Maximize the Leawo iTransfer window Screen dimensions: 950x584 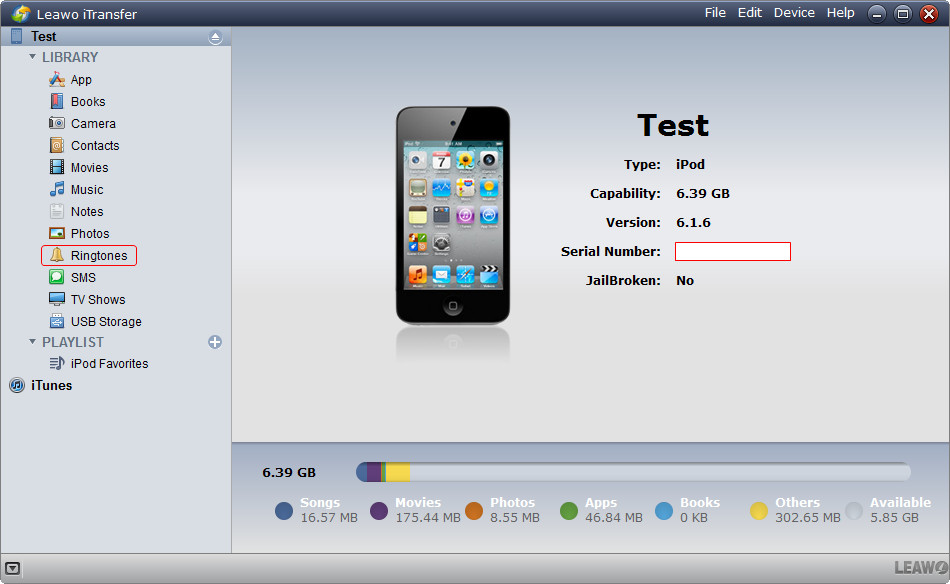point(903,14)
